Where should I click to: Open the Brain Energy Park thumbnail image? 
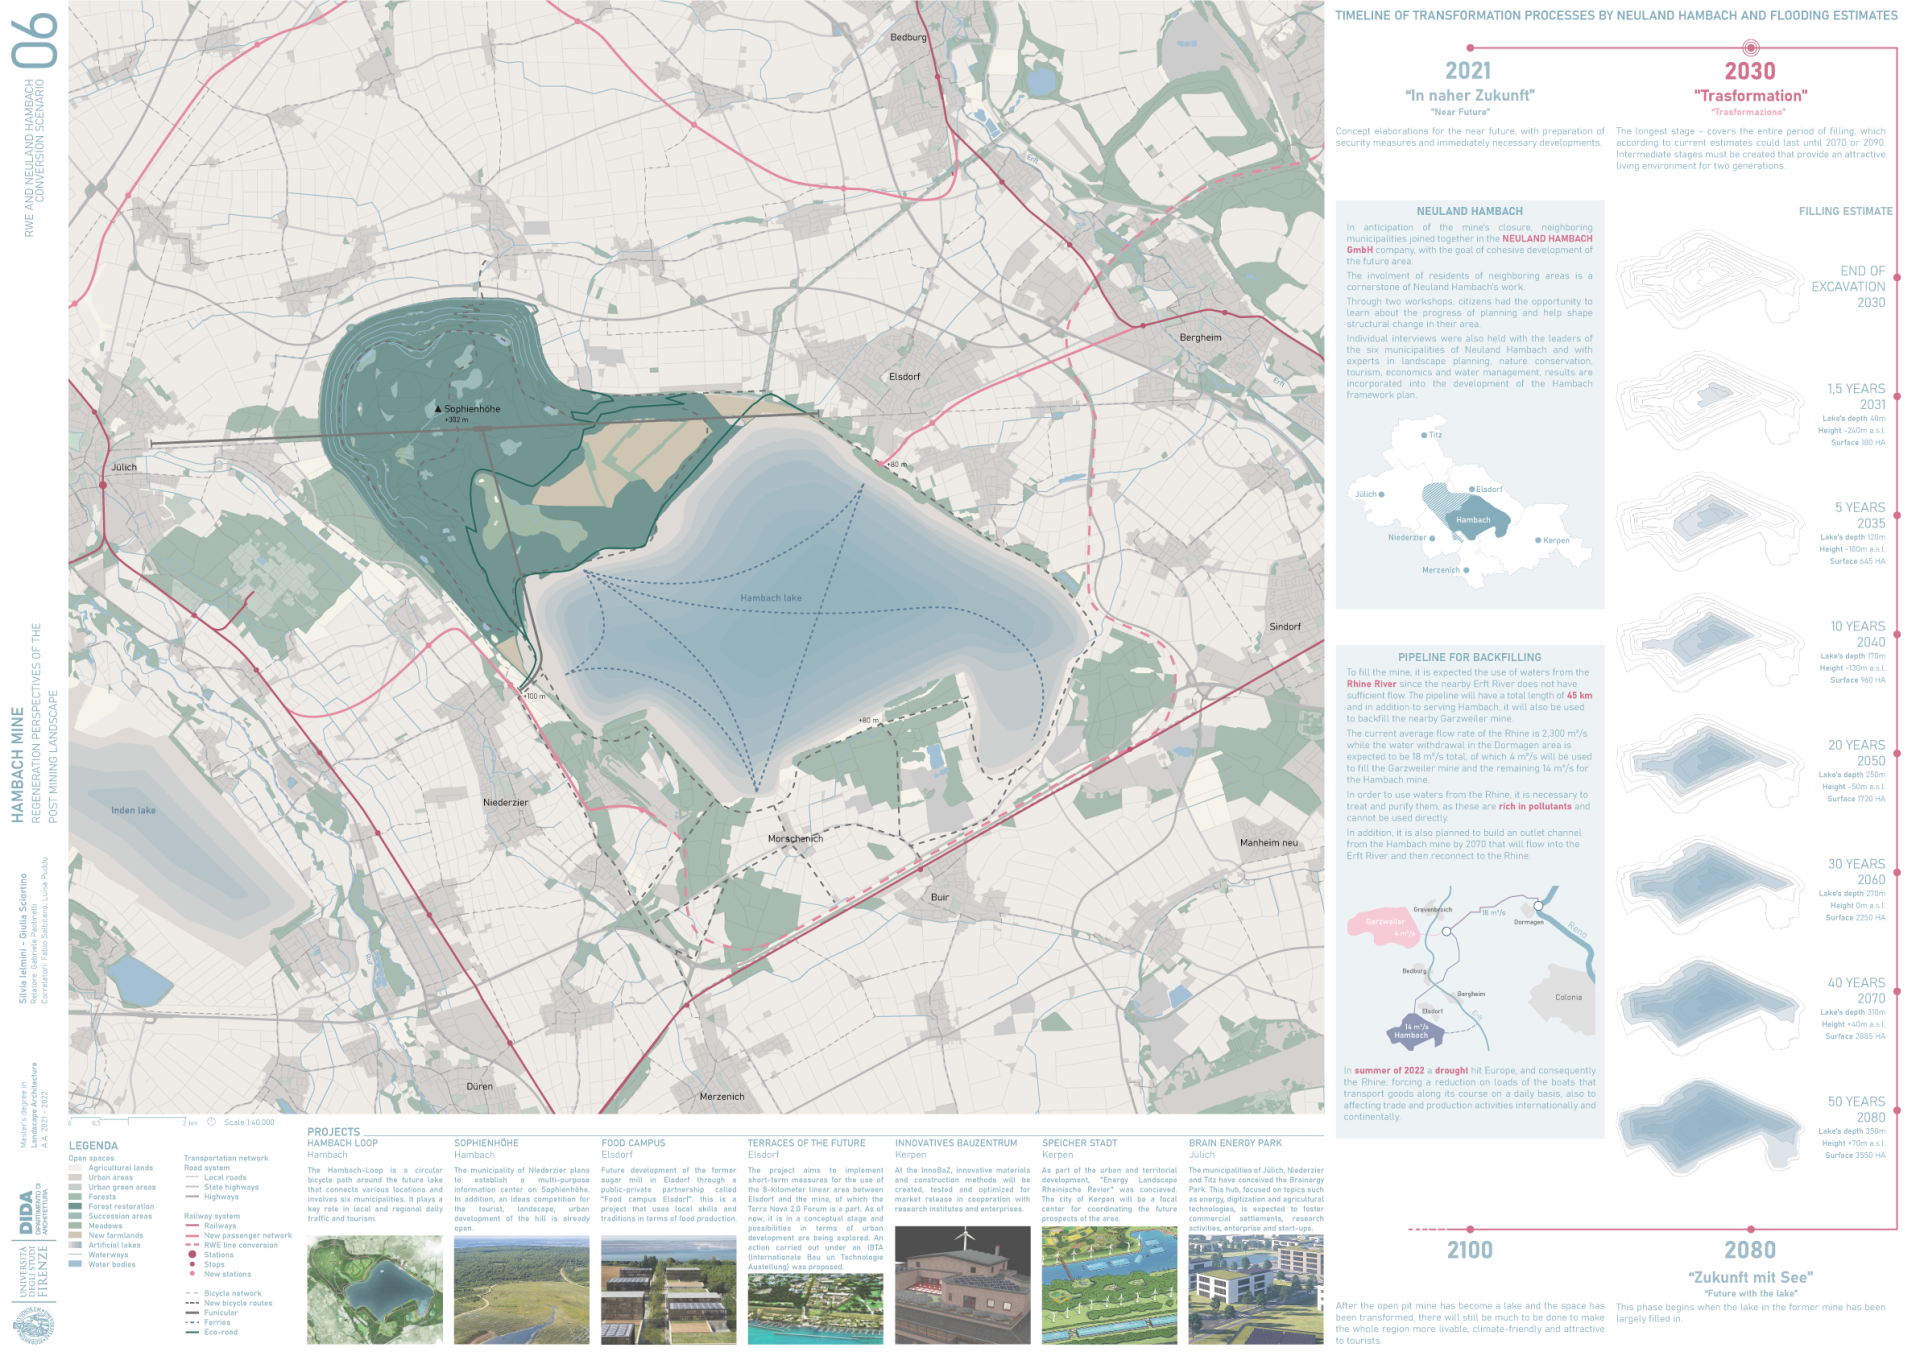pos(1255,1288)
